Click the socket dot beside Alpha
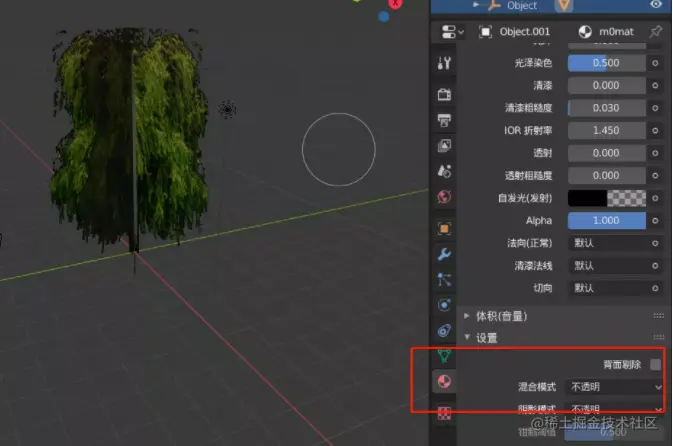The image size is (673, 446). pos(655,220)
